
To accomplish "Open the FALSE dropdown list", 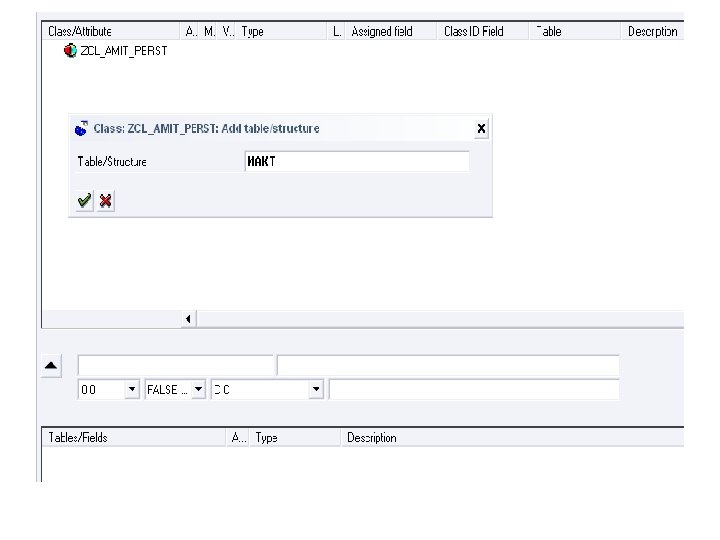I will (198, 389).
